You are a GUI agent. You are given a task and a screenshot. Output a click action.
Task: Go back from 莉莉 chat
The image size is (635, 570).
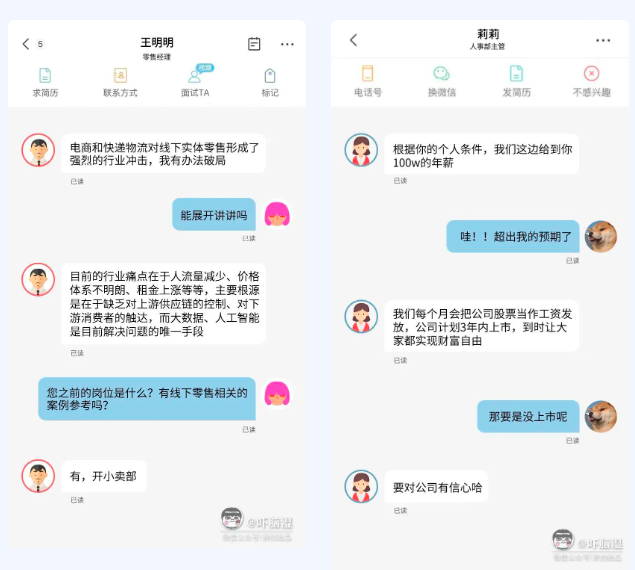coord(354,40)
